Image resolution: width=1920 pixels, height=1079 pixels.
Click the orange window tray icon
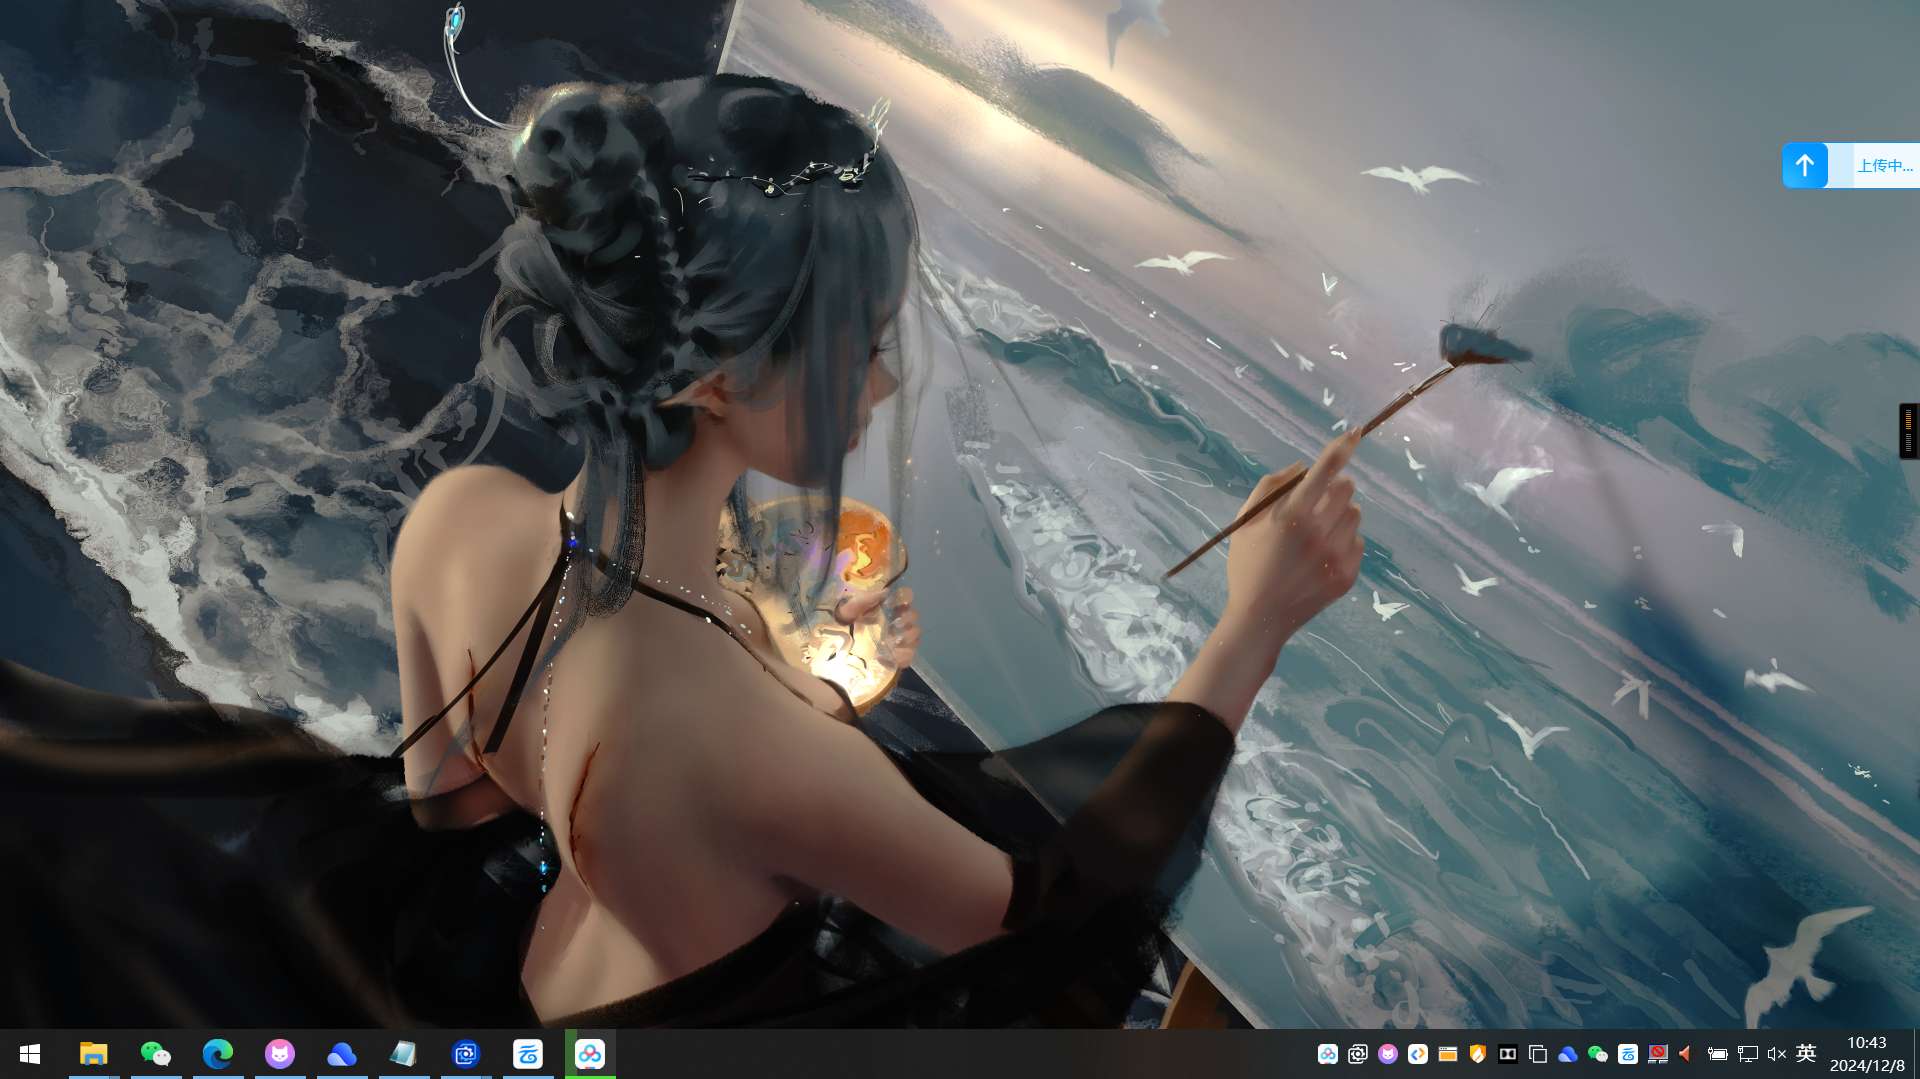point(1448,1054)
